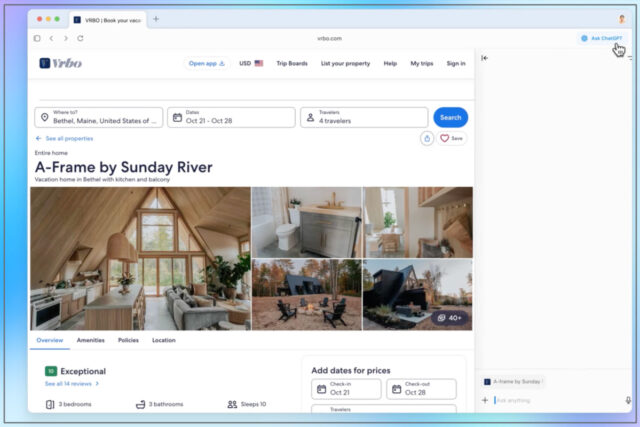Save property with heart button

click(x=452, y=139)
